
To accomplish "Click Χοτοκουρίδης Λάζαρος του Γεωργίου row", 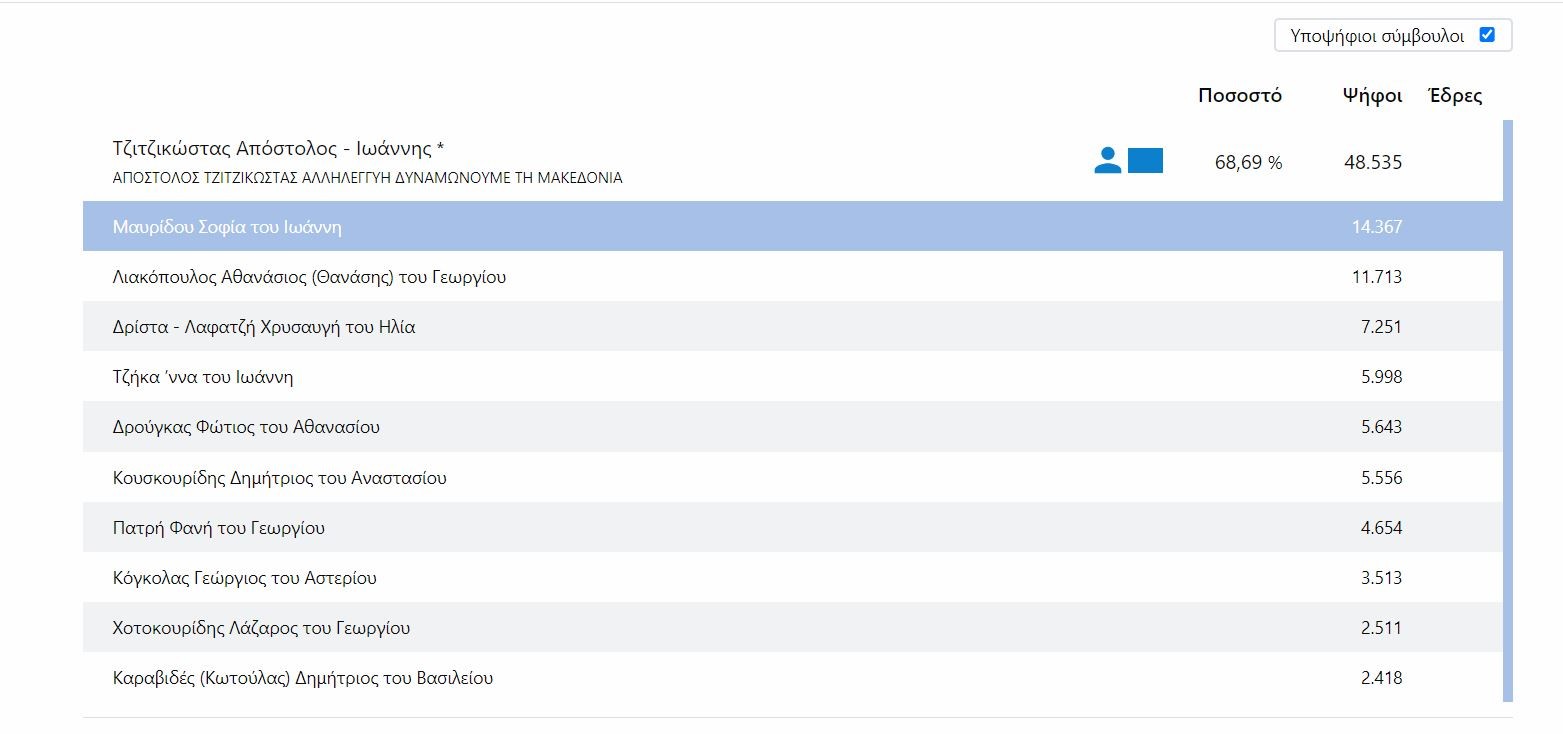I will [261, 628].
